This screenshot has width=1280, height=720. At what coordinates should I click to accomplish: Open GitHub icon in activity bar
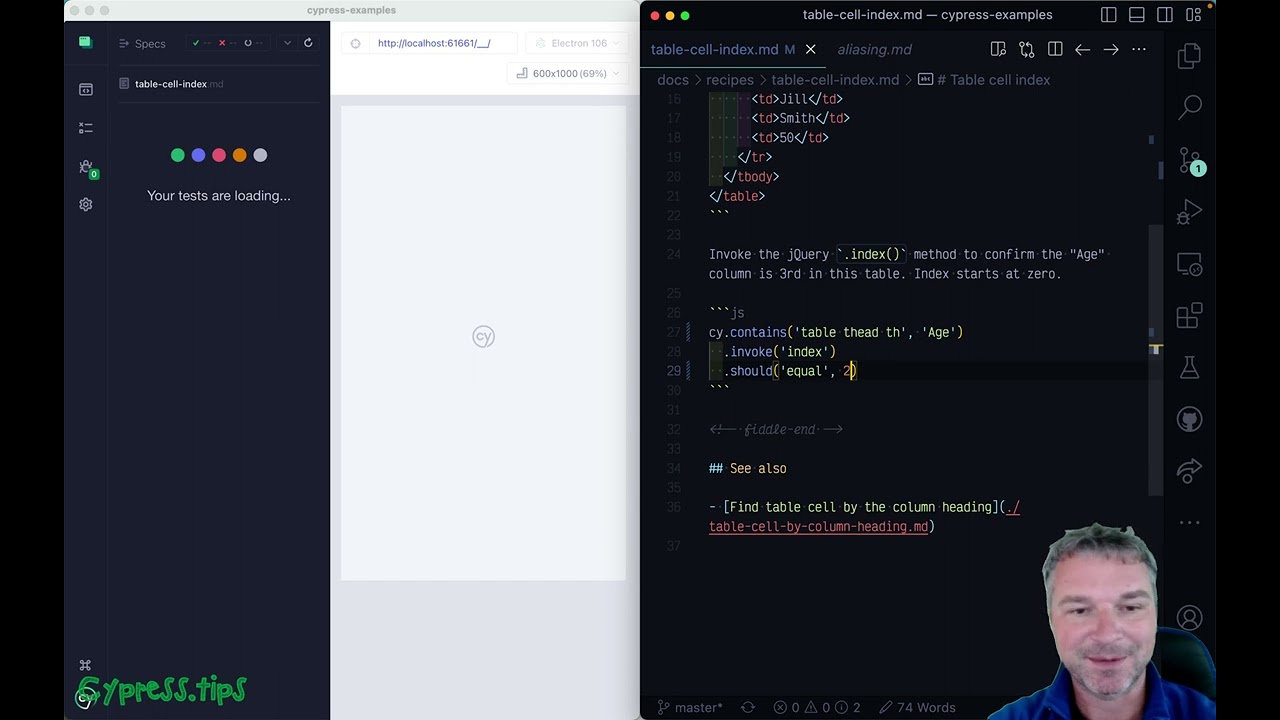click(1189, 419)
